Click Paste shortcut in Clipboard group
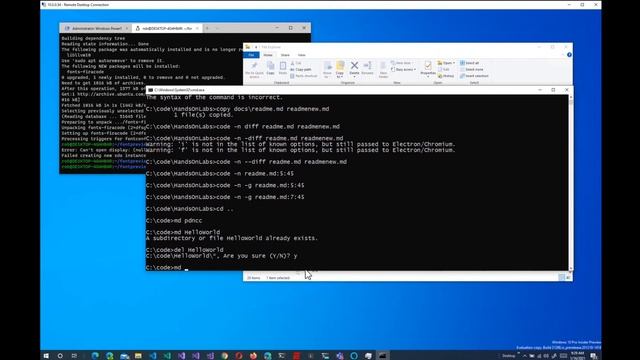Screen dimensions: 640x360 tap(304, 76)
